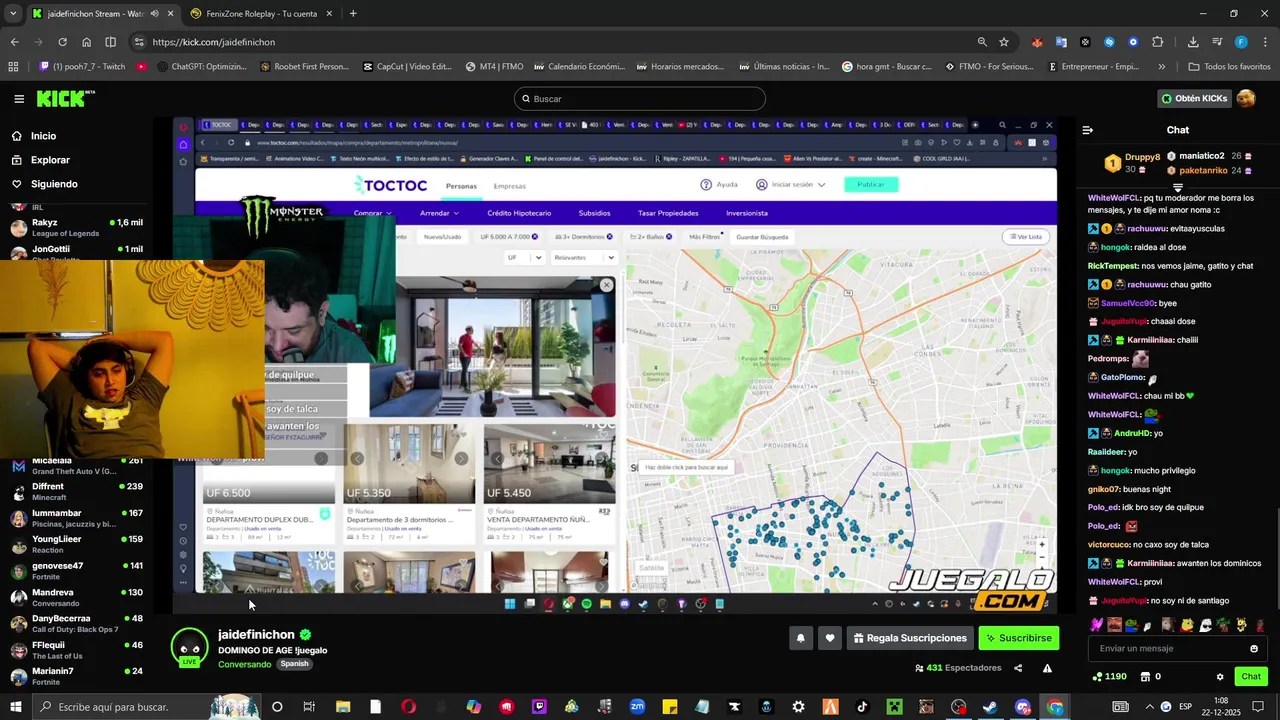This screenshot has height=720, width=1280.
Task: Open the Kick hamburger sidebar menu
Action: 19,99
